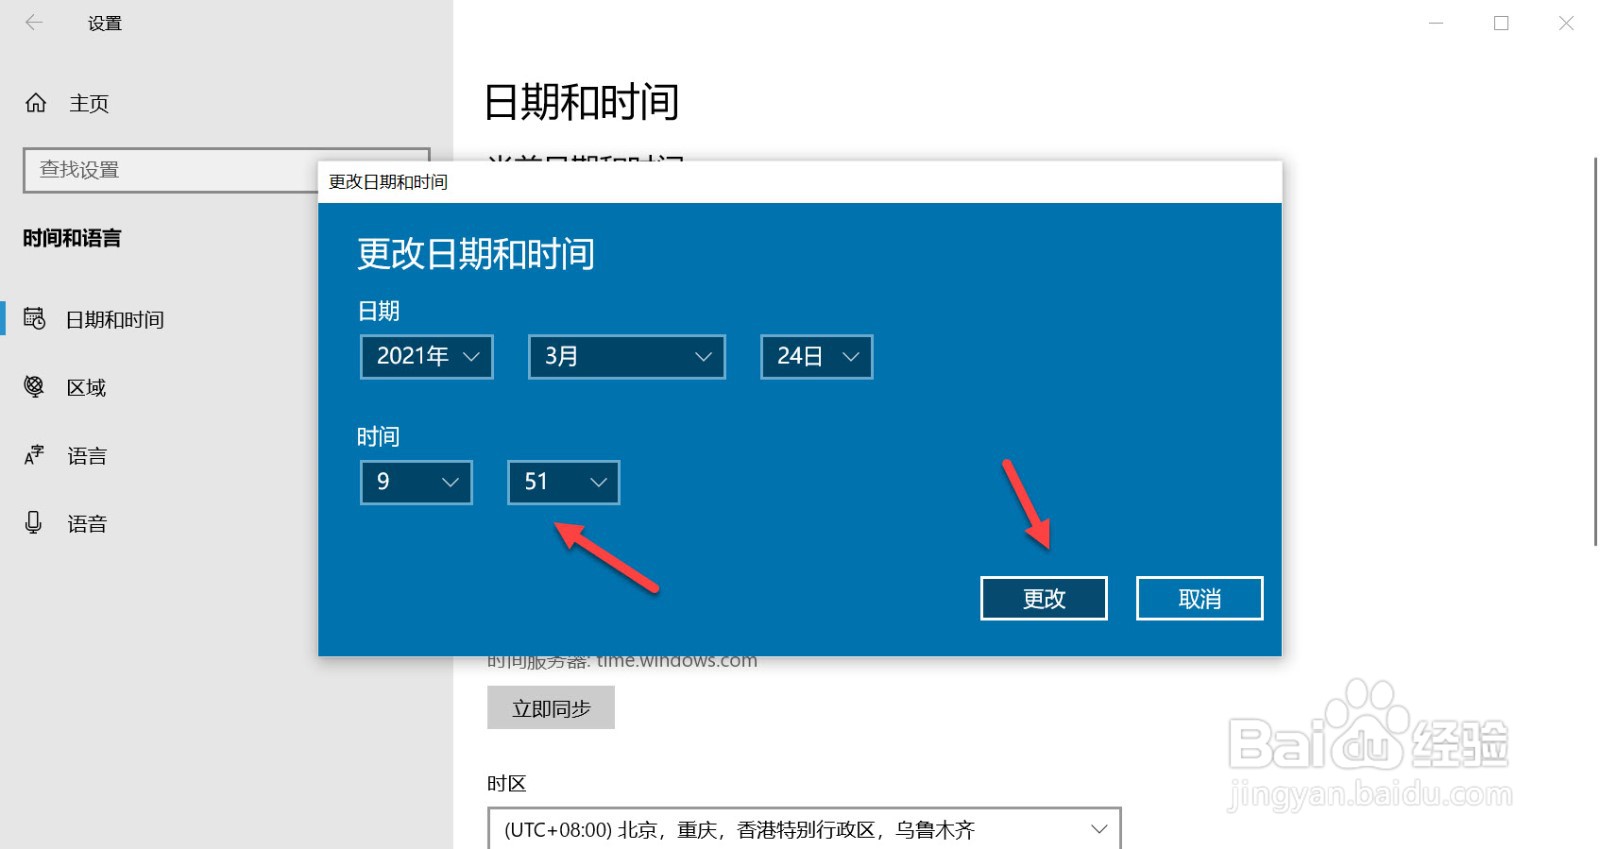Viewport: 1600px width, 849px height.
Task: Minimize the Settings window
Action: click(1436, 23)
